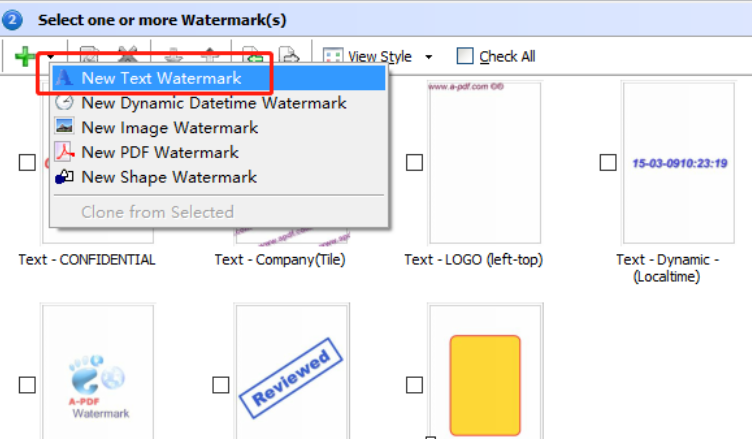Click the Import watermark toolbar icon
This screenshot has height=445, width=752.
click(x=251, y=57)
